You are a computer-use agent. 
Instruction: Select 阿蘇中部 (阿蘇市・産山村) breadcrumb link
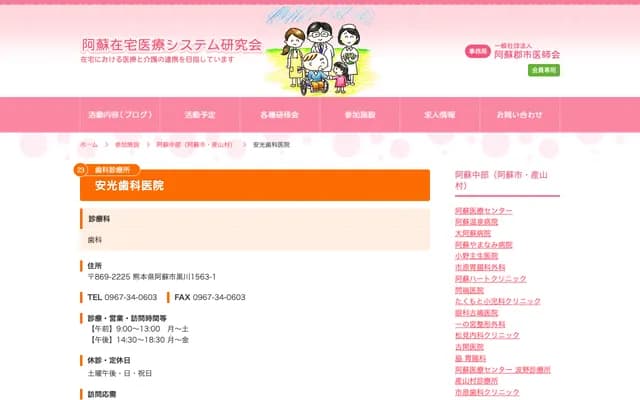coord(194,144)
